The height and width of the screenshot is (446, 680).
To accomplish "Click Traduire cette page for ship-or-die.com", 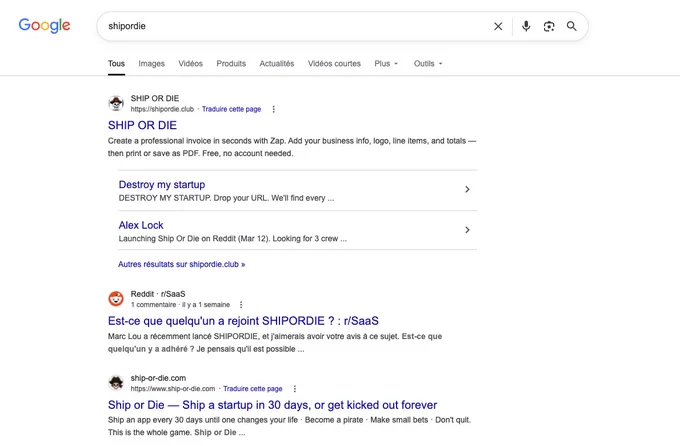I will pos(252,389).
